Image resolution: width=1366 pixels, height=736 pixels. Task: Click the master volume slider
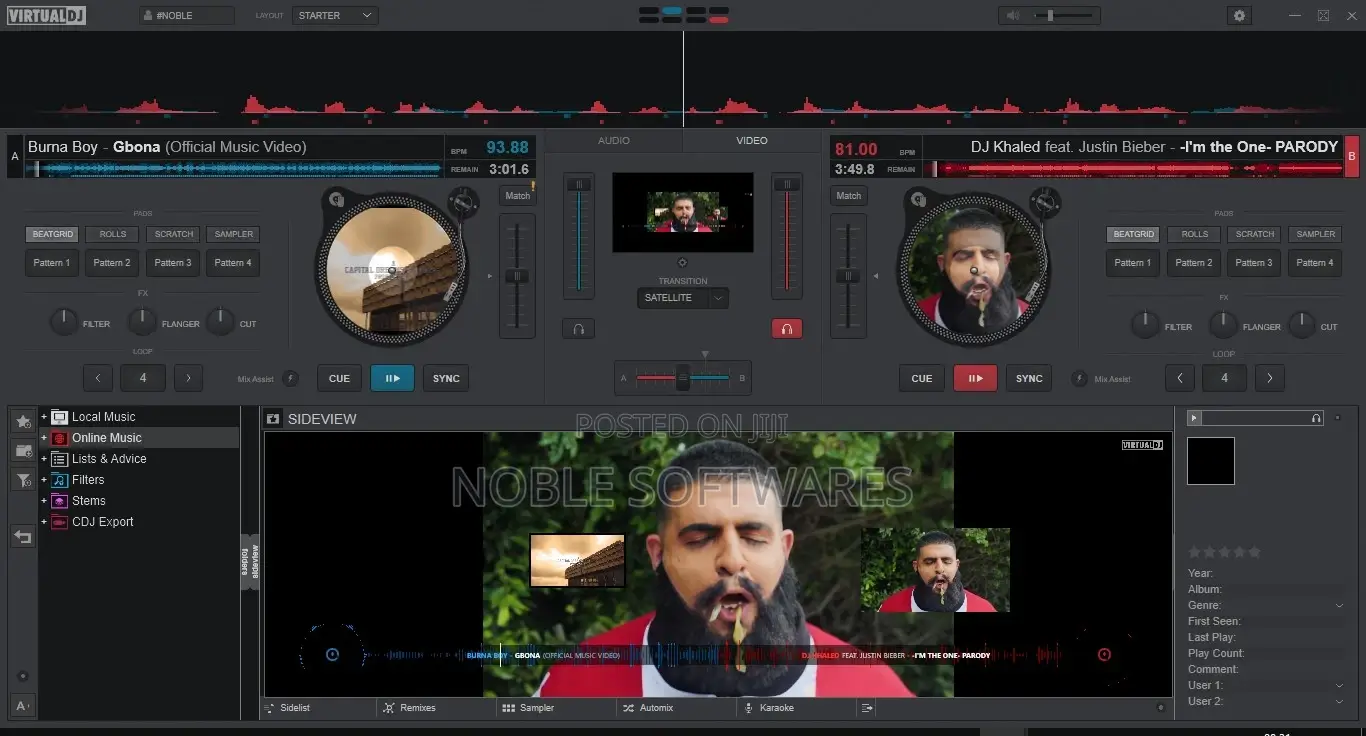[x=1066, y=16]
